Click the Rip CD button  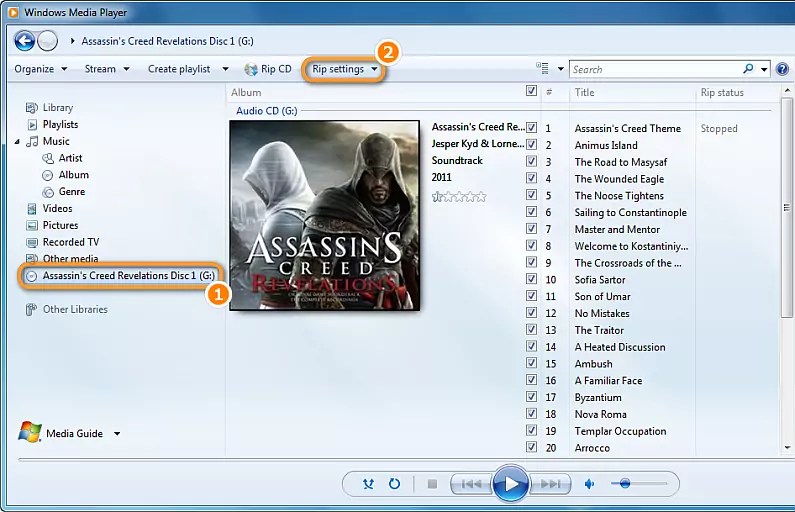pyautogui.click(x=268, y=69)
